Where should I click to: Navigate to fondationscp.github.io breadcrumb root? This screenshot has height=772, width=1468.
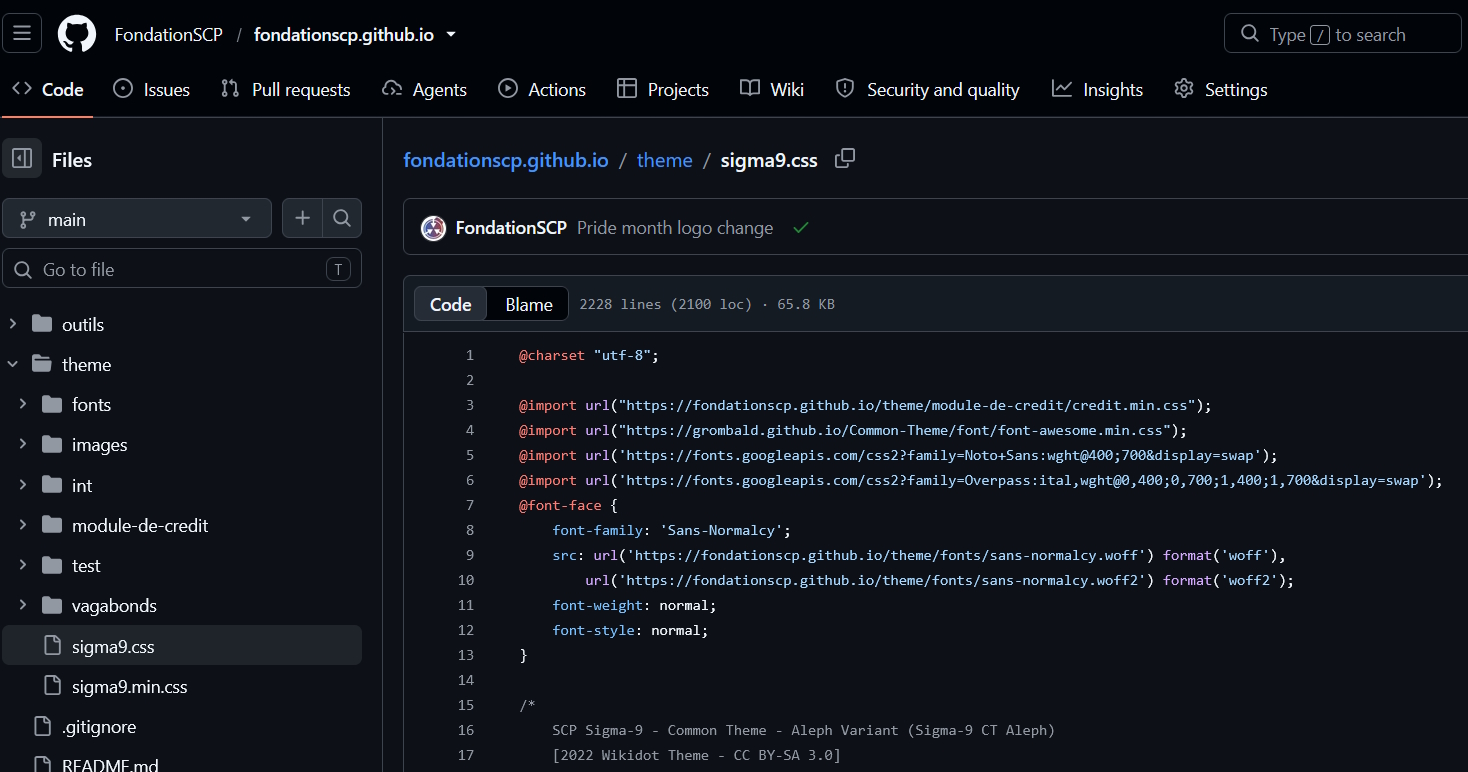505,160
